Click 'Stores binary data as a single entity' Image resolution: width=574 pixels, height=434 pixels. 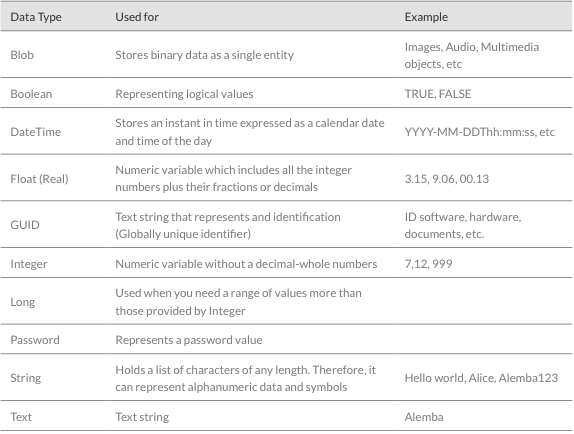[205, 55]
